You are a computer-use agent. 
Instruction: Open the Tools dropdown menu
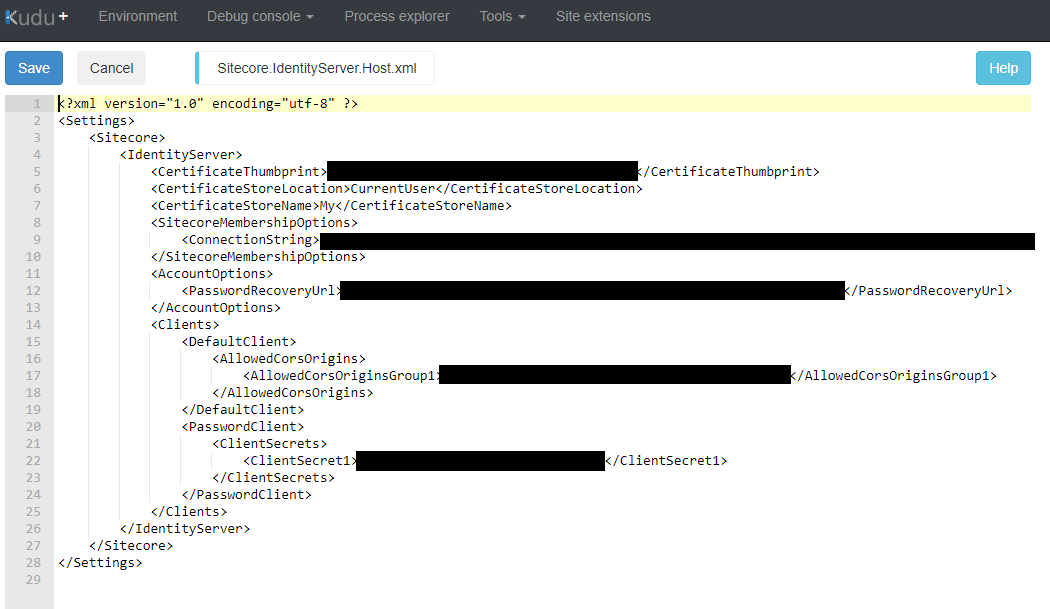497,16
